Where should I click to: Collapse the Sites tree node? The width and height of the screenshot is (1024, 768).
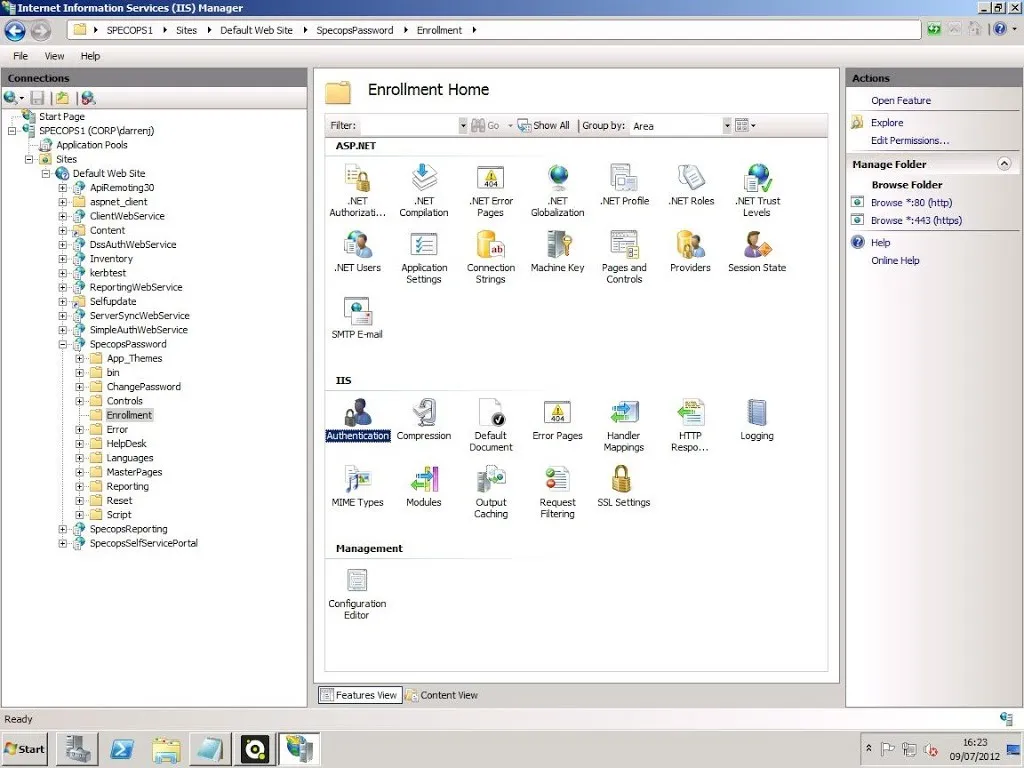(29, 159)
